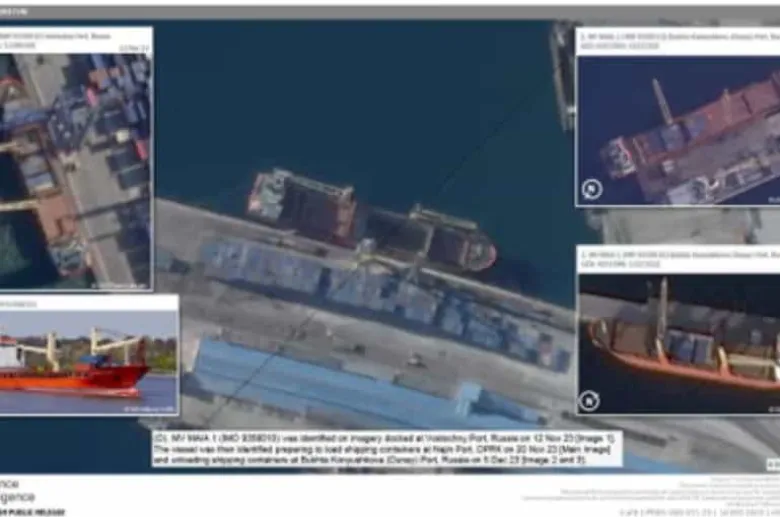Click the caption header of bottom-right inset
The height and width of the screenshot is (517, 780).
point(678,259)
